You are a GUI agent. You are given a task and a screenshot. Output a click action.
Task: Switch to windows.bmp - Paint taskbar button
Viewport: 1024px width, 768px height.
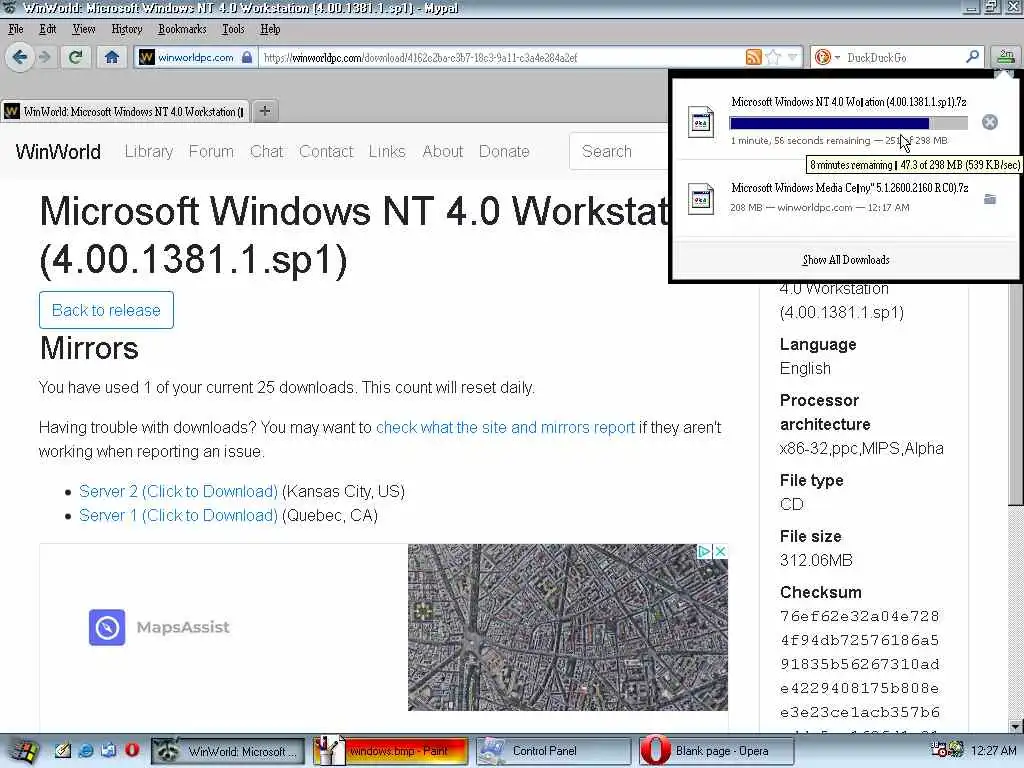click(x=391, y=751)
